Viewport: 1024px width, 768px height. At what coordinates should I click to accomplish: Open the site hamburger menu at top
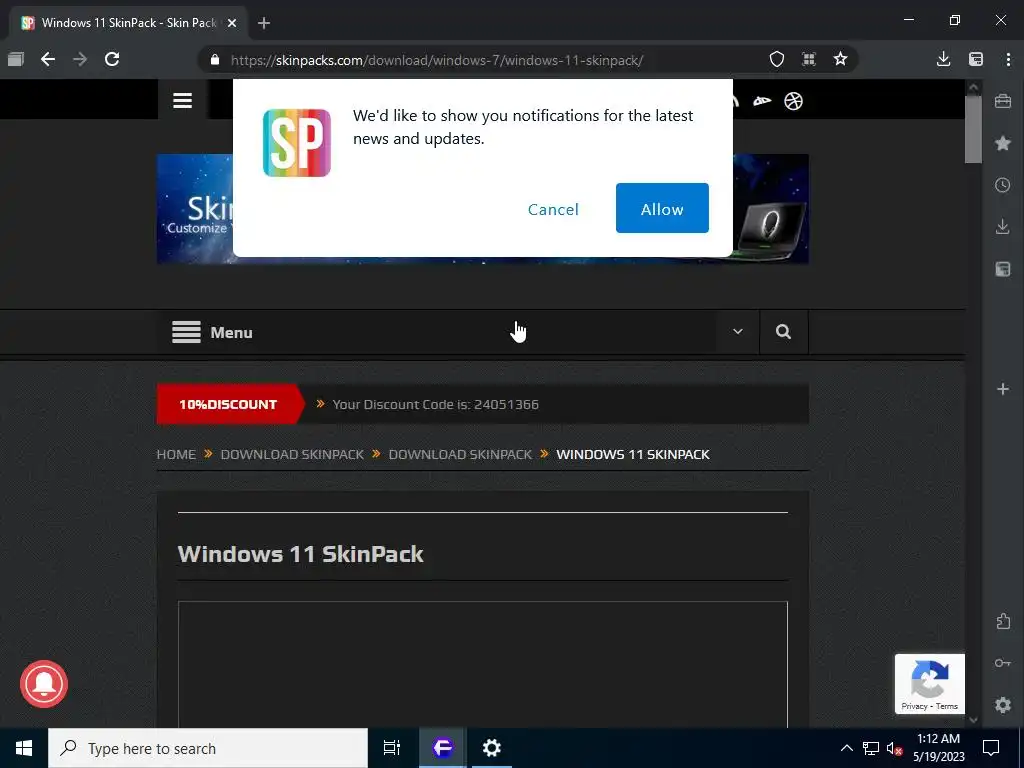coord(182,101)
